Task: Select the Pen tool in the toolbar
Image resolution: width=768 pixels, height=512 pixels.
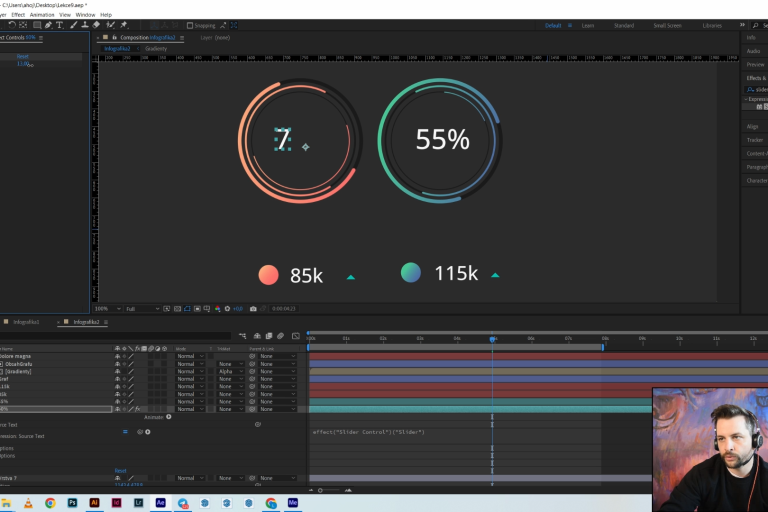Action: click(x=48, y=25)
